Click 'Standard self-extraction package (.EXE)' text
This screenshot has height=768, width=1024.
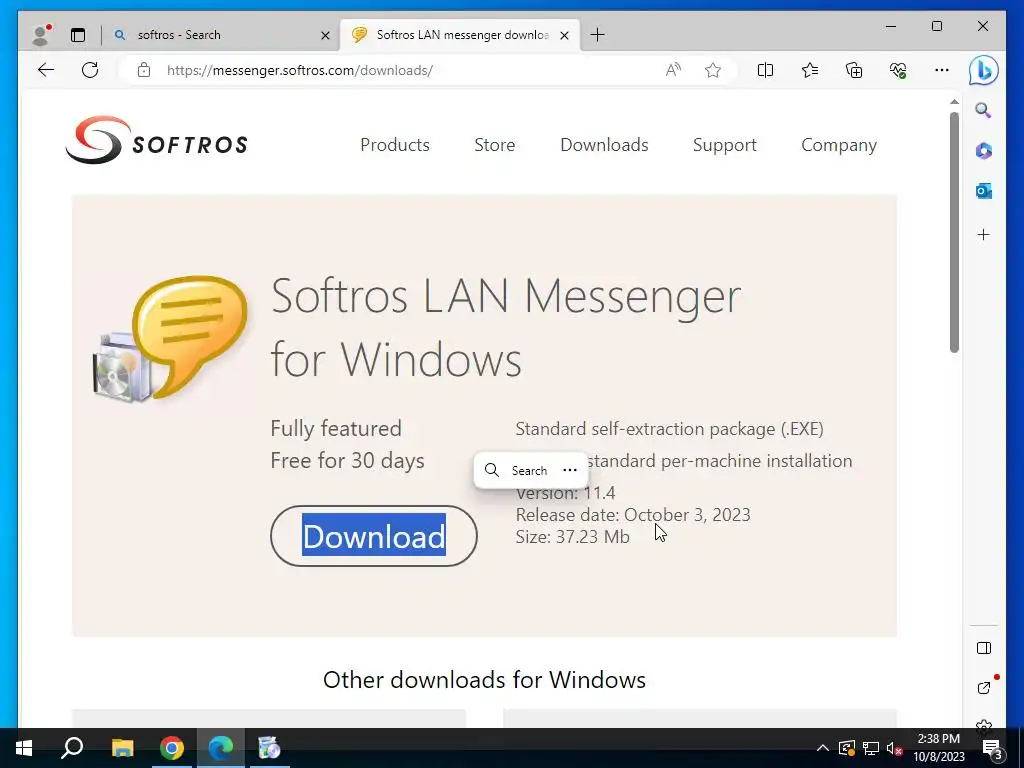(x=669, y=429)
